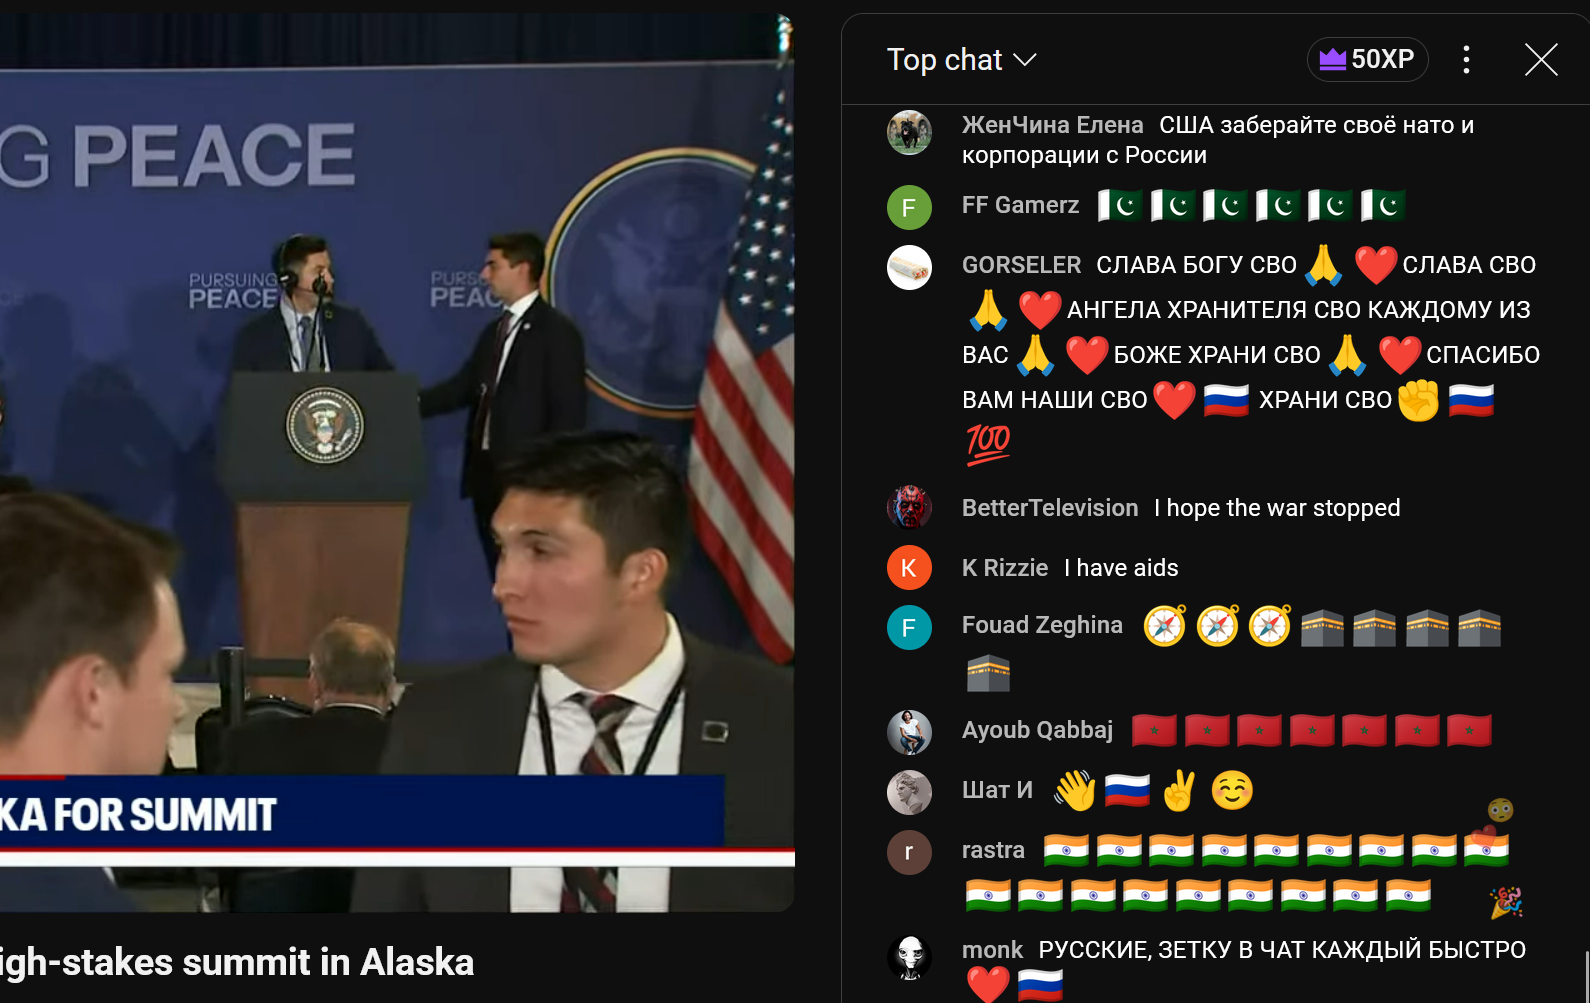Click Ayoub Qabbaj's Morocco flags message
The width and height of the screenshot is (1590, 1003).
point(1311,730)
